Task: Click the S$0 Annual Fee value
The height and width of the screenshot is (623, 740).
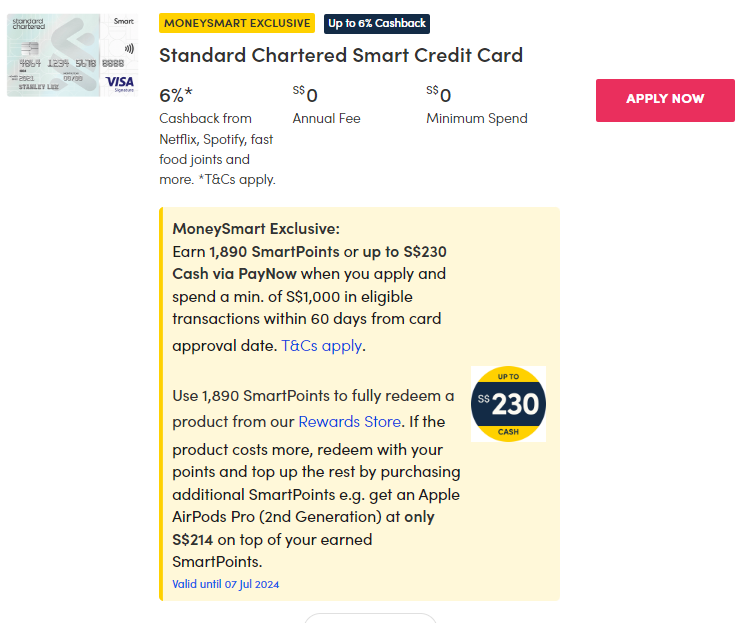Action: (x=305, y=96)
